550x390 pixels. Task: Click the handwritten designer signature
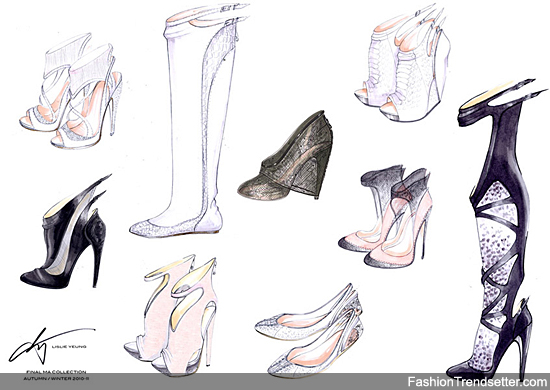[x=52, y=346]
